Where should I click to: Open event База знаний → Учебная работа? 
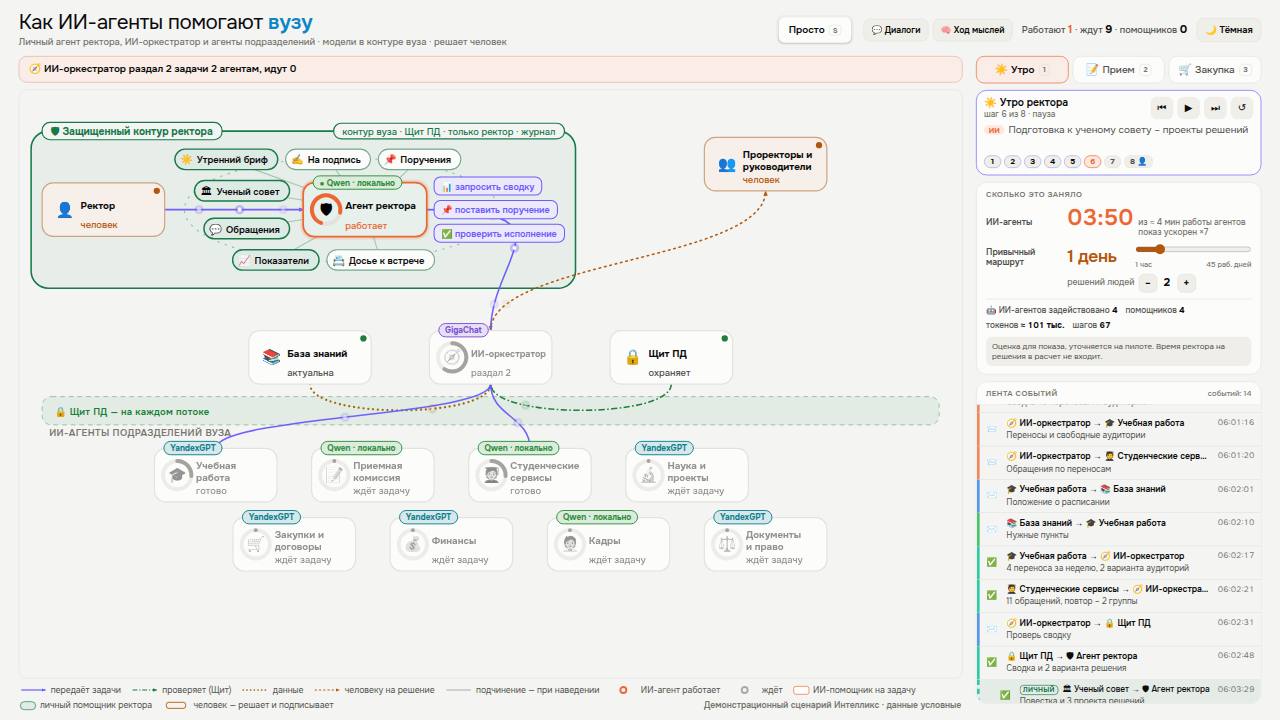pyautogui.click(x=1119, y=529)
